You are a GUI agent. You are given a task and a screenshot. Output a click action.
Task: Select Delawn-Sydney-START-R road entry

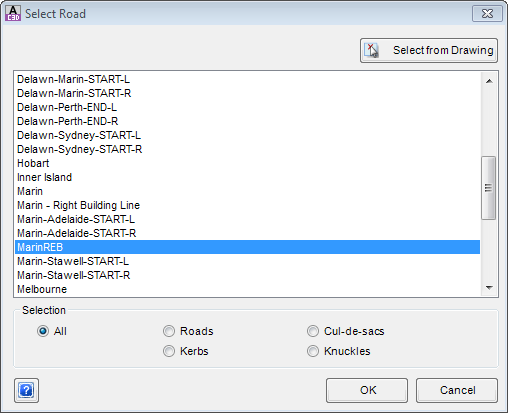pos(247,149)
